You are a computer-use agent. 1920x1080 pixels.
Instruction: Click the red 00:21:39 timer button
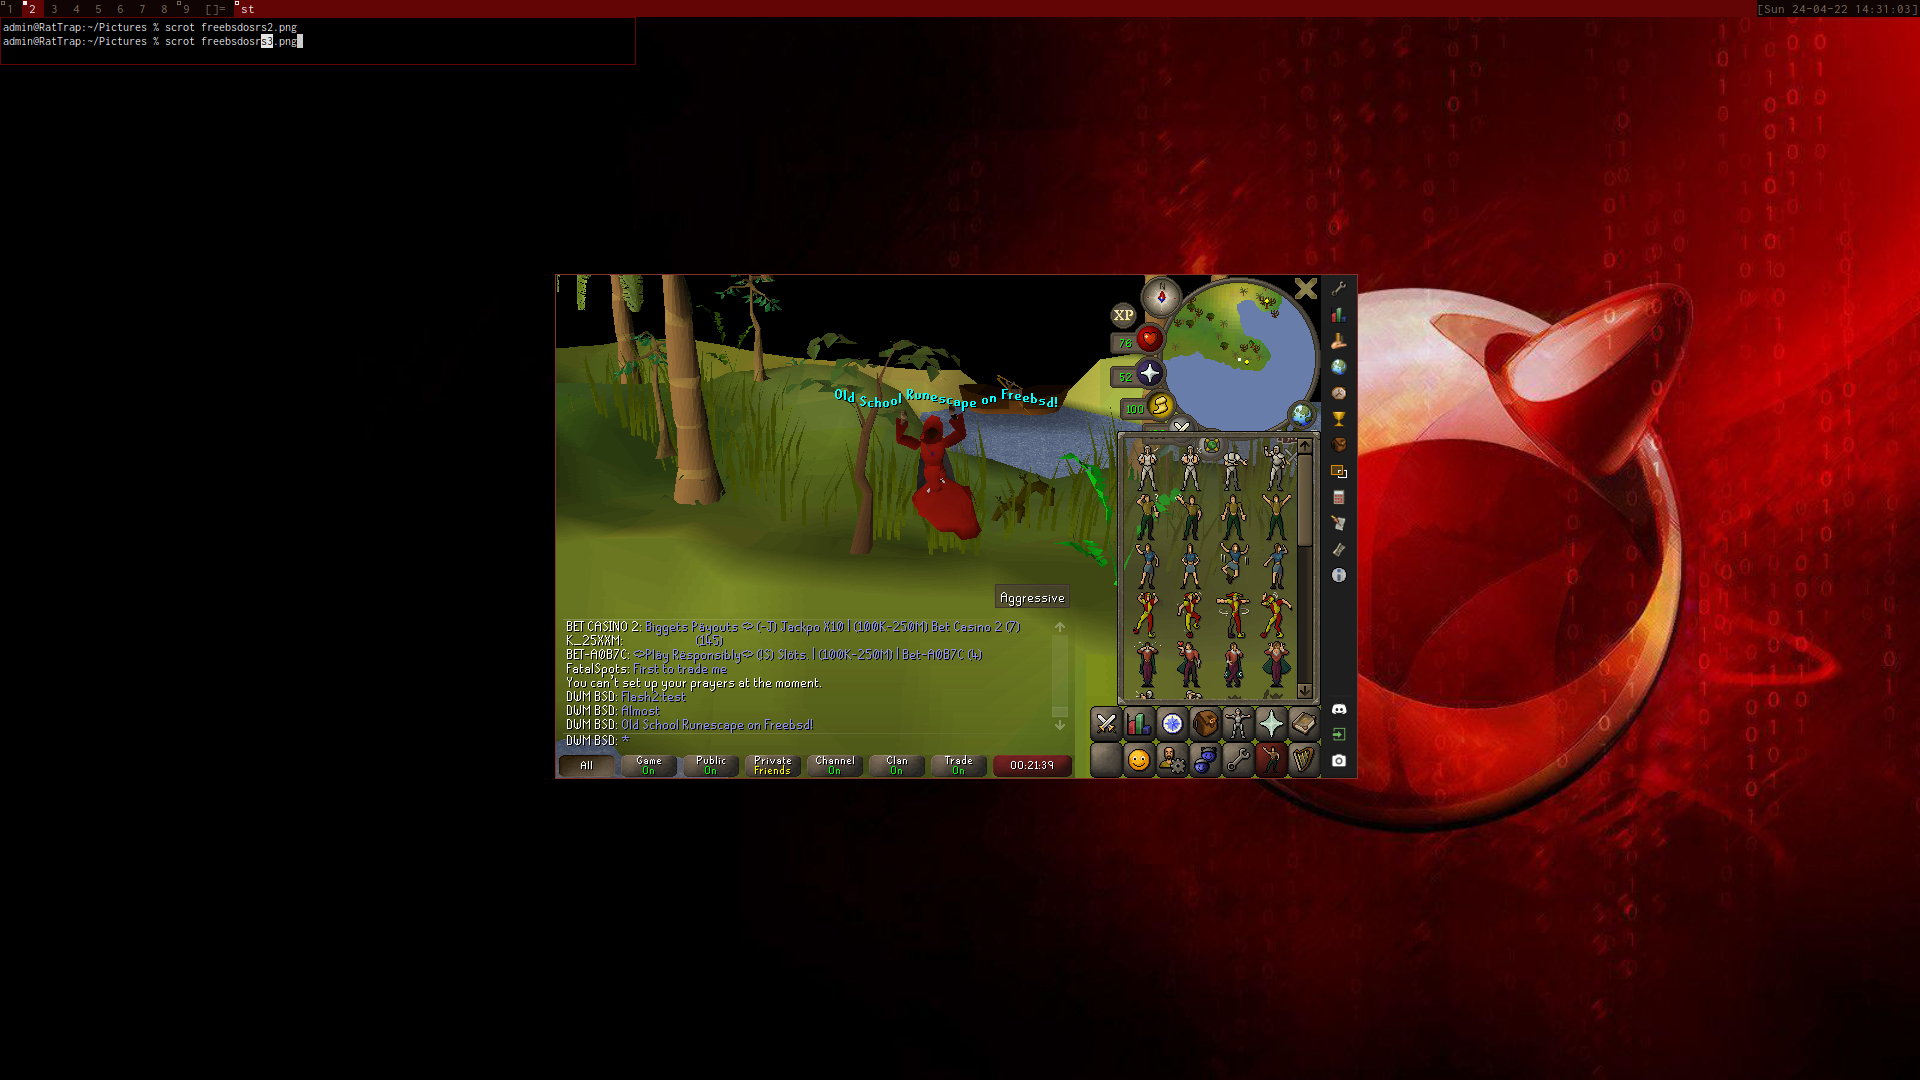1032,766
